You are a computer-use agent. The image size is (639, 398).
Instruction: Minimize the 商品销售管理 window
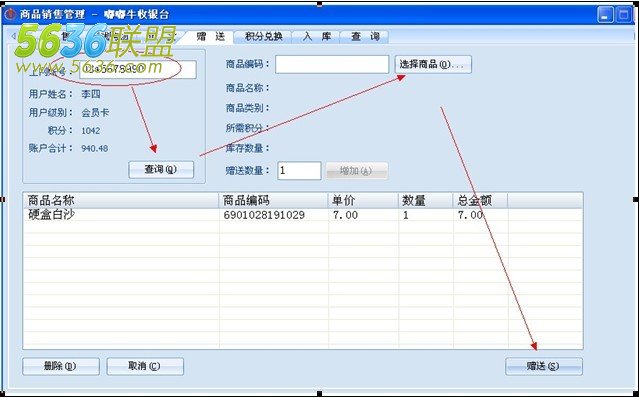click(605, 15)
